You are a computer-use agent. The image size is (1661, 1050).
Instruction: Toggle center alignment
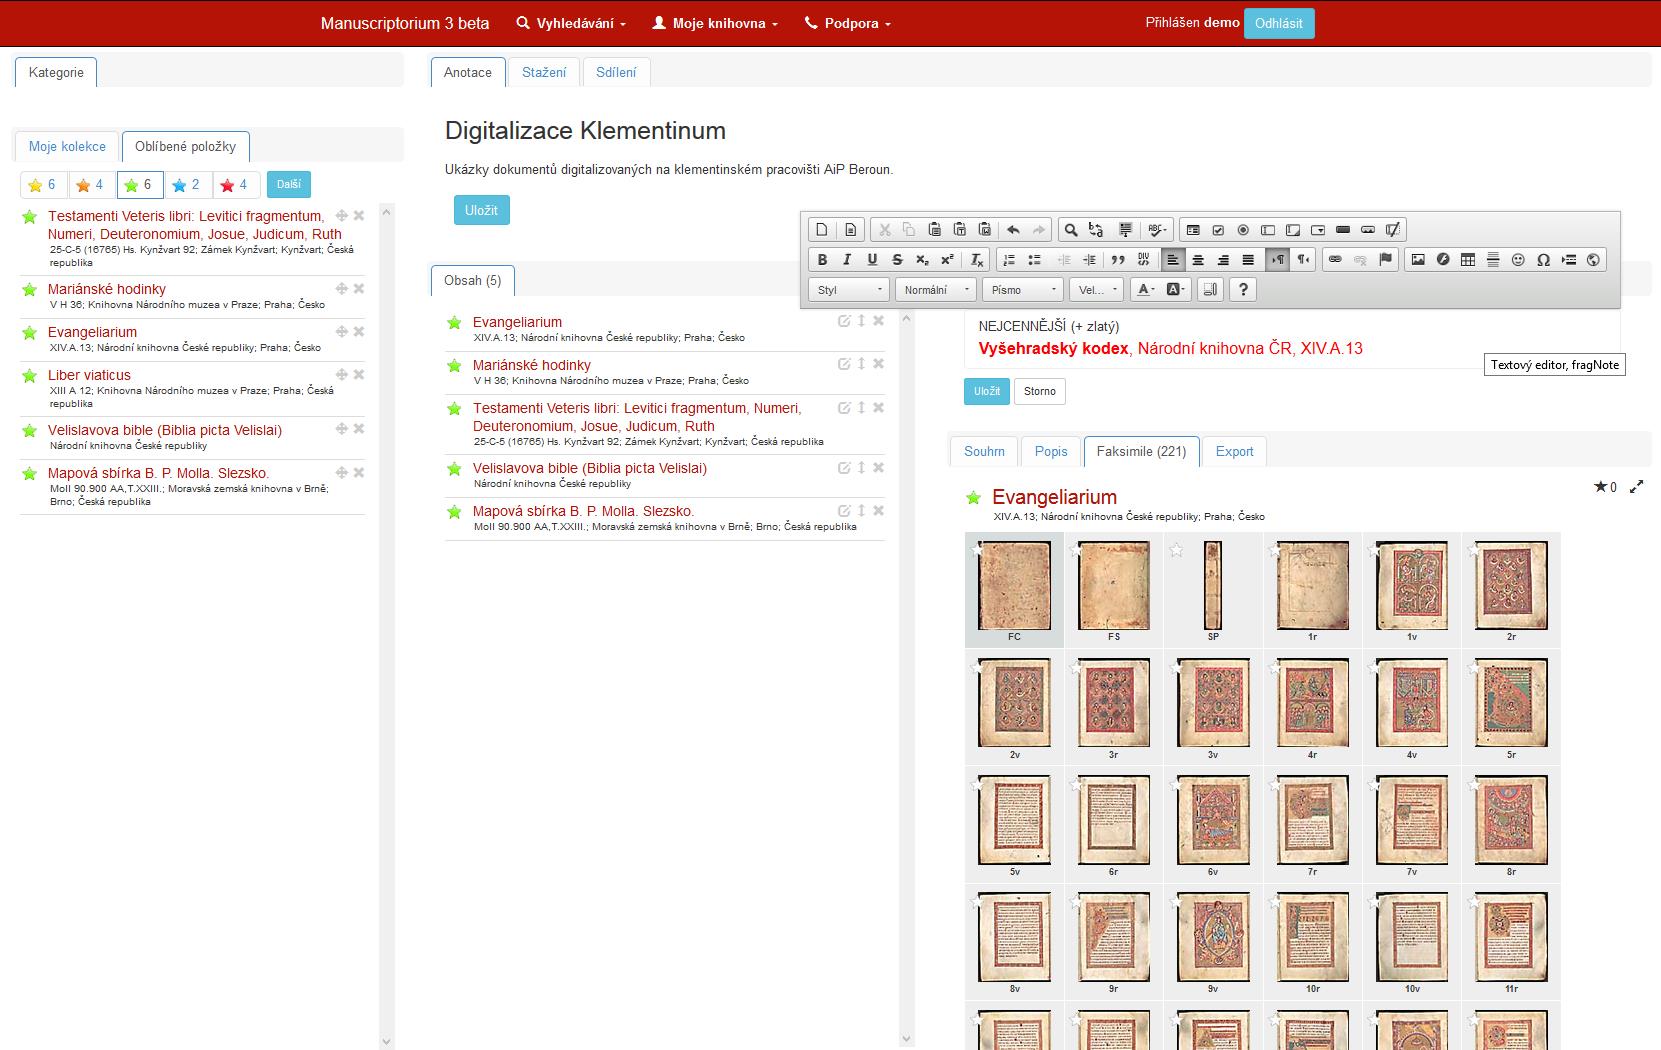coord(1198,259)
